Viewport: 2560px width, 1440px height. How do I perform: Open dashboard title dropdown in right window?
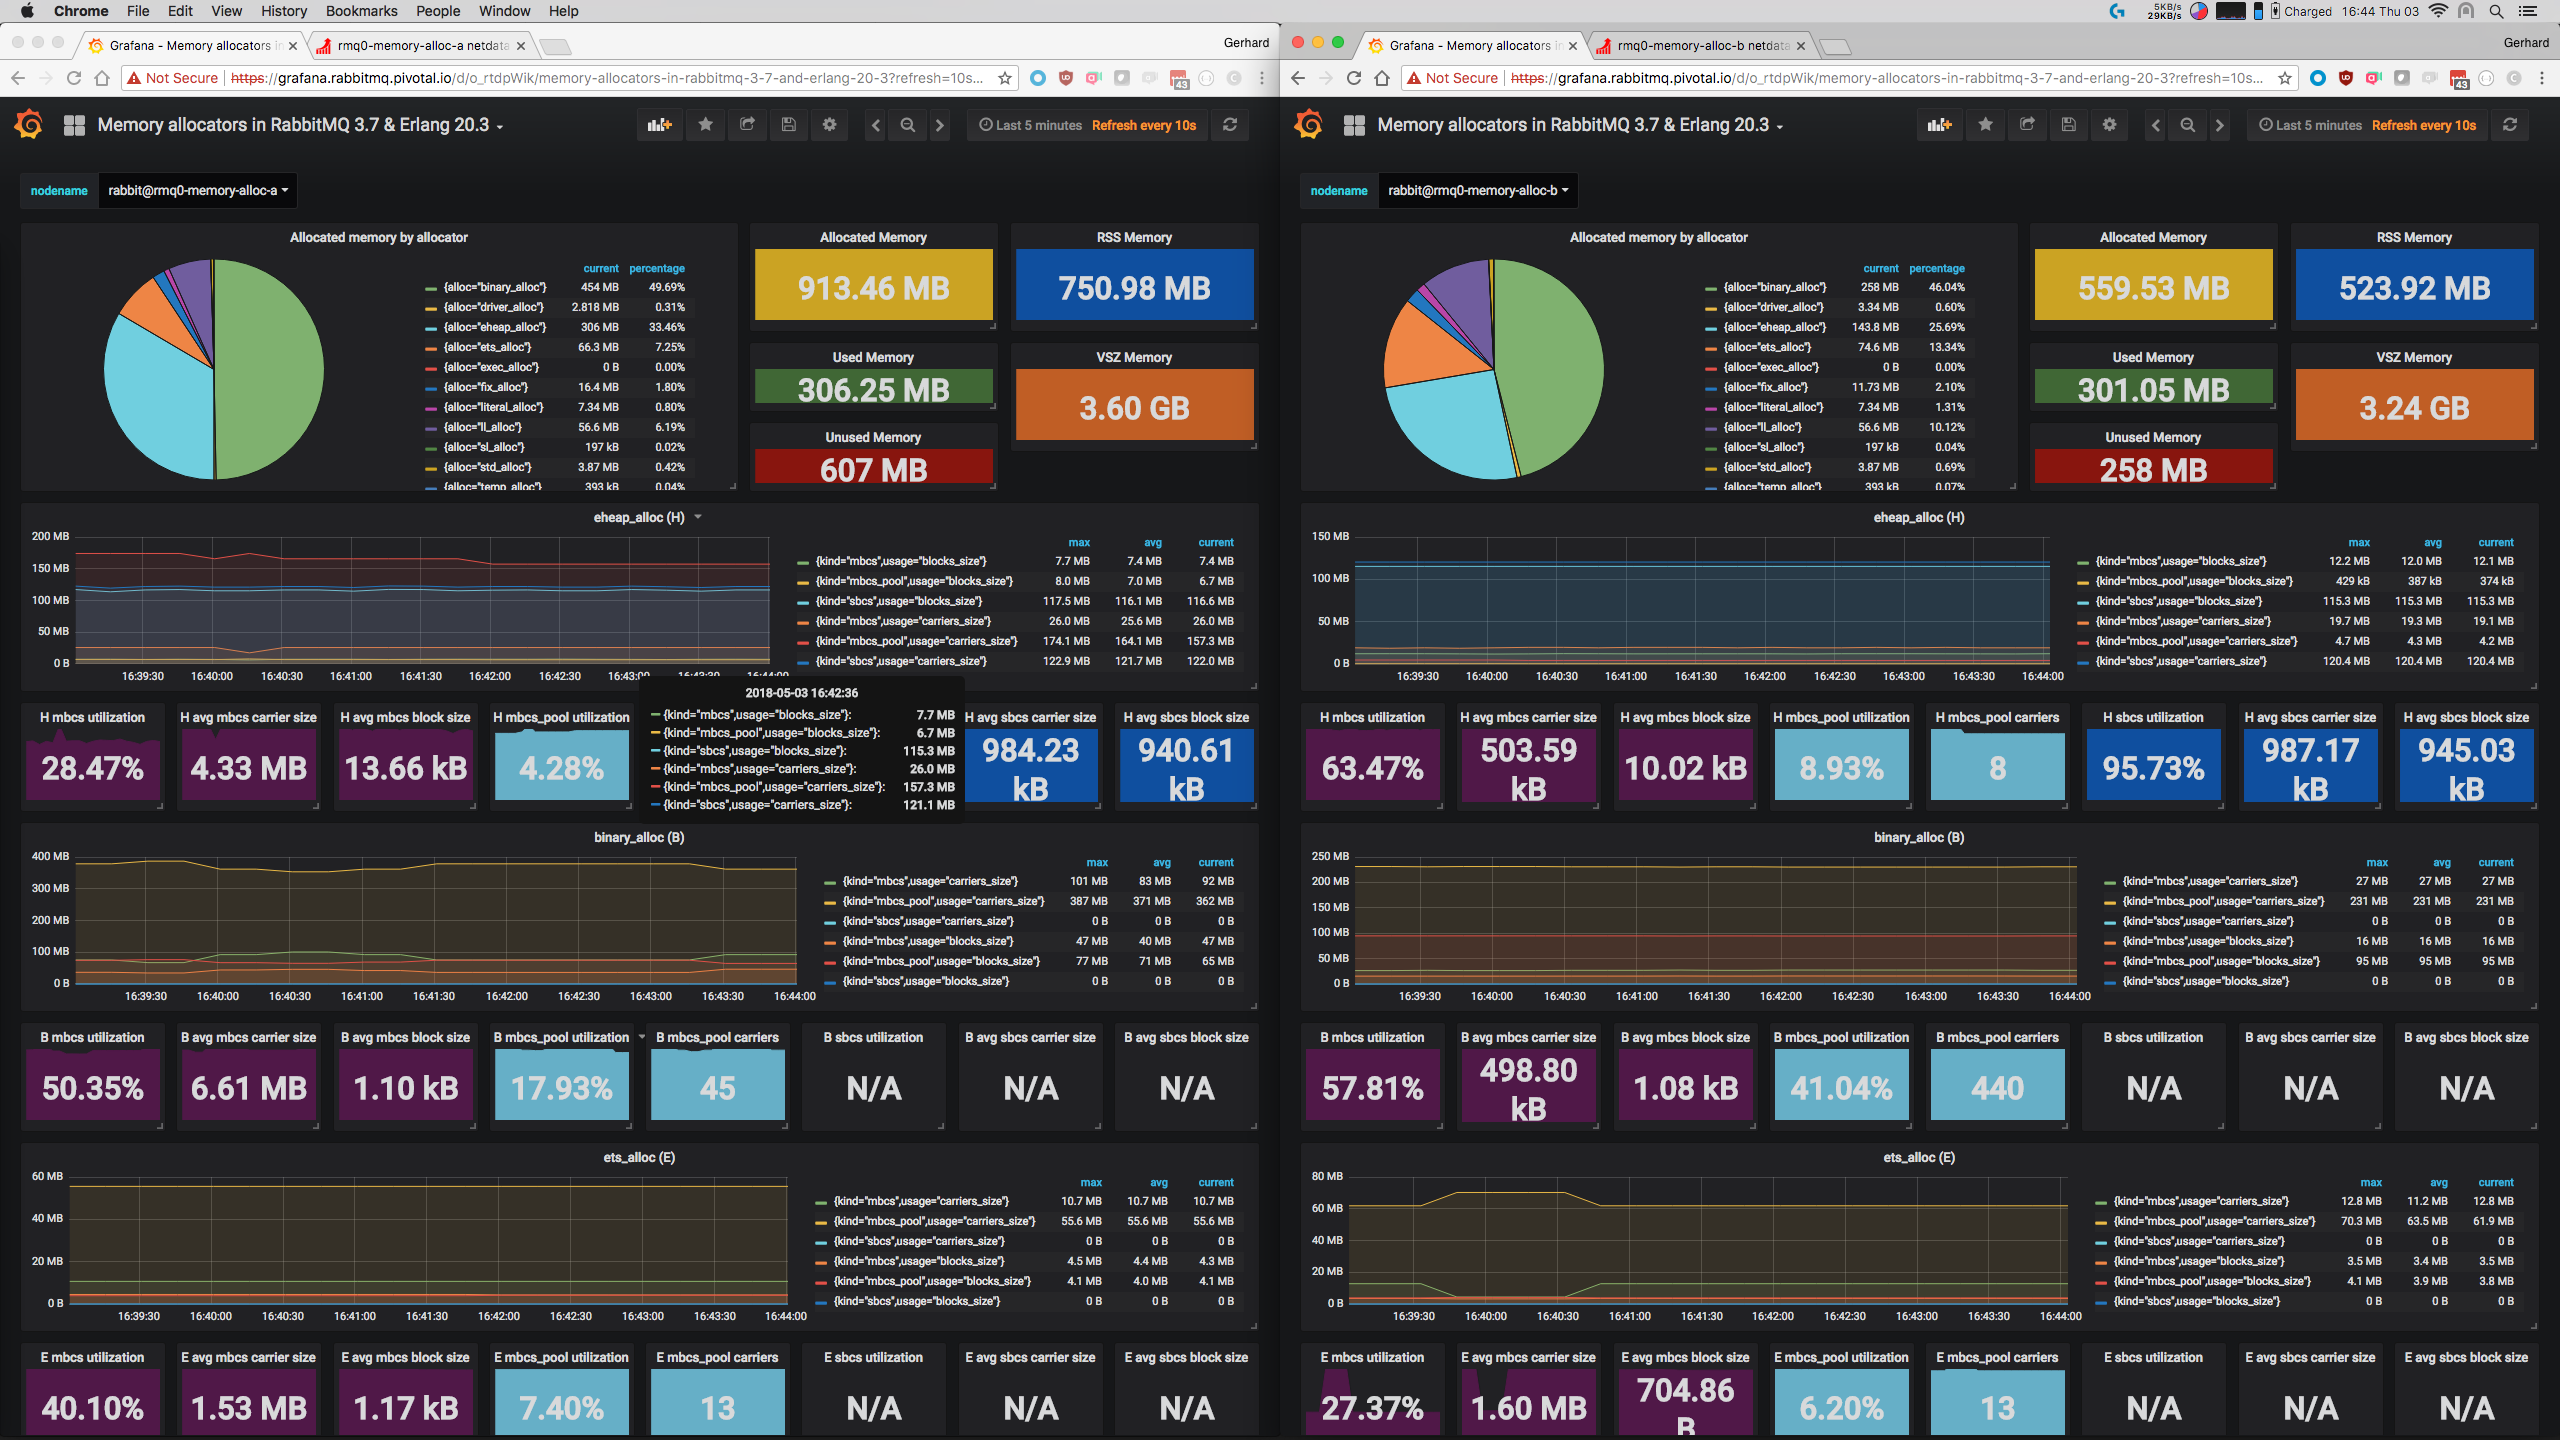[1580, 125]
